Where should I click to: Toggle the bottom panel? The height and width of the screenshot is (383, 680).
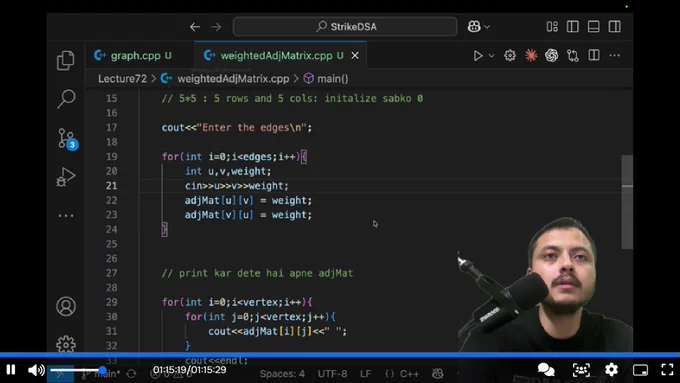(x=594, y=26)
